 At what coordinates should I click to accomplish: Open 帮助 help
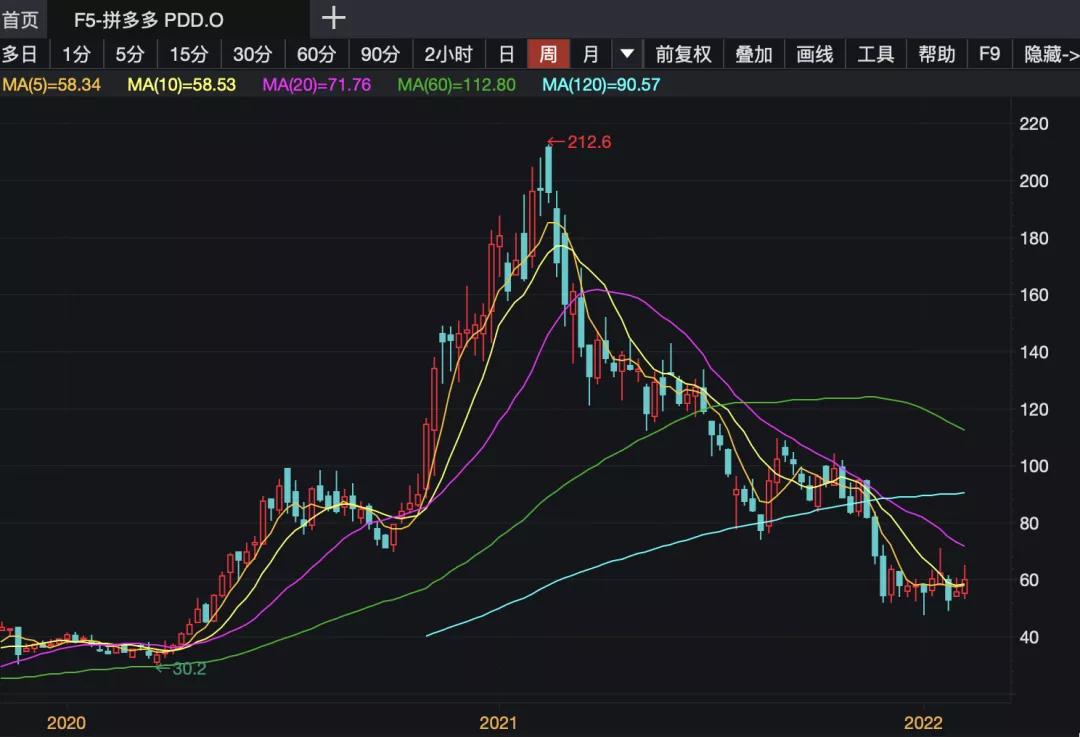[x=936, y=54]
